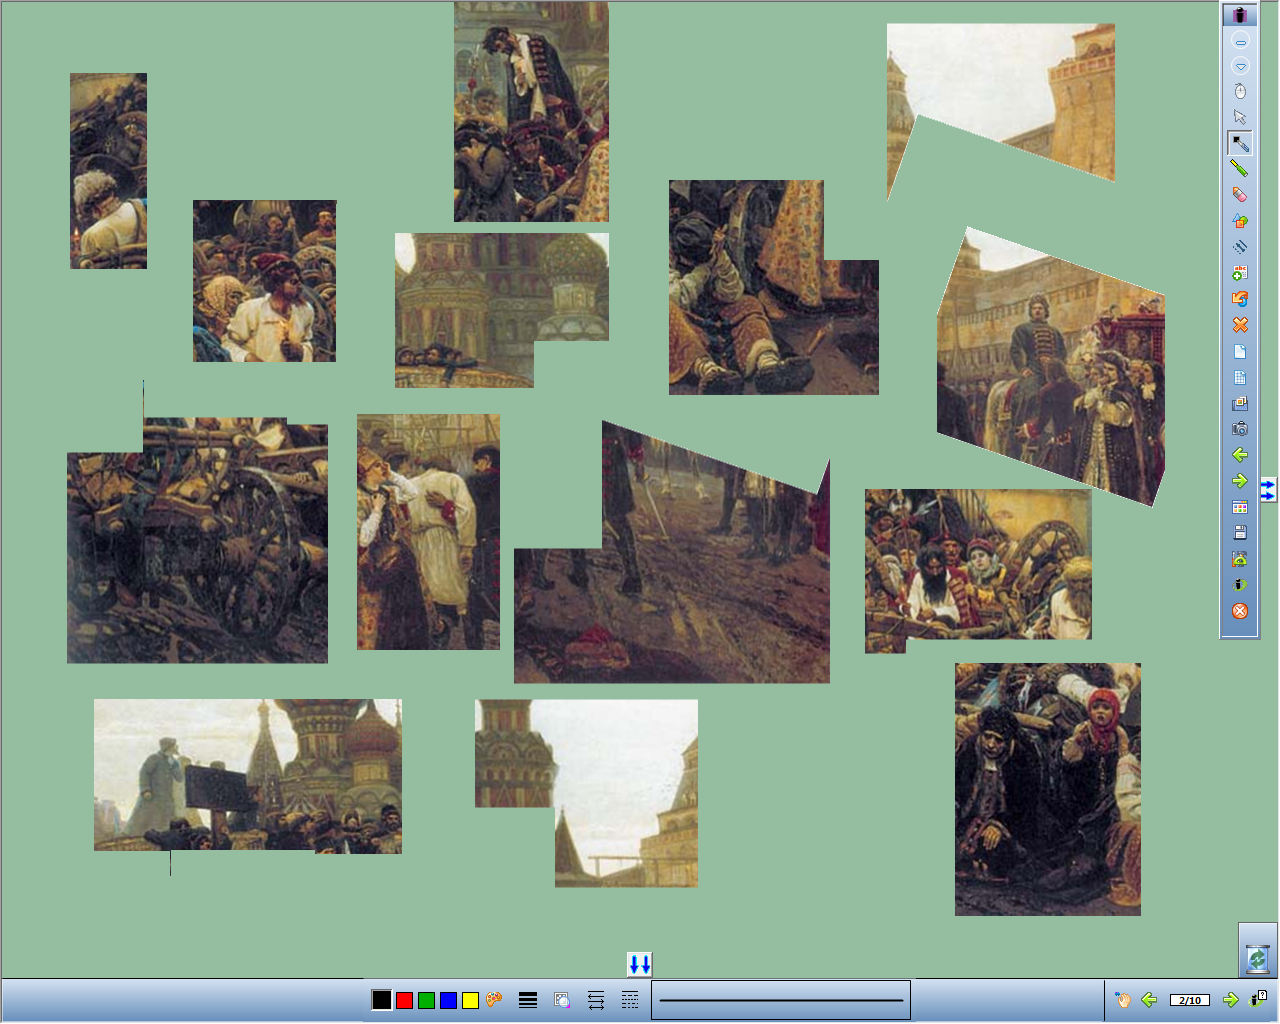Click the orange X clear icon
This screenshot has height=1024, width=1280.
1240,325
